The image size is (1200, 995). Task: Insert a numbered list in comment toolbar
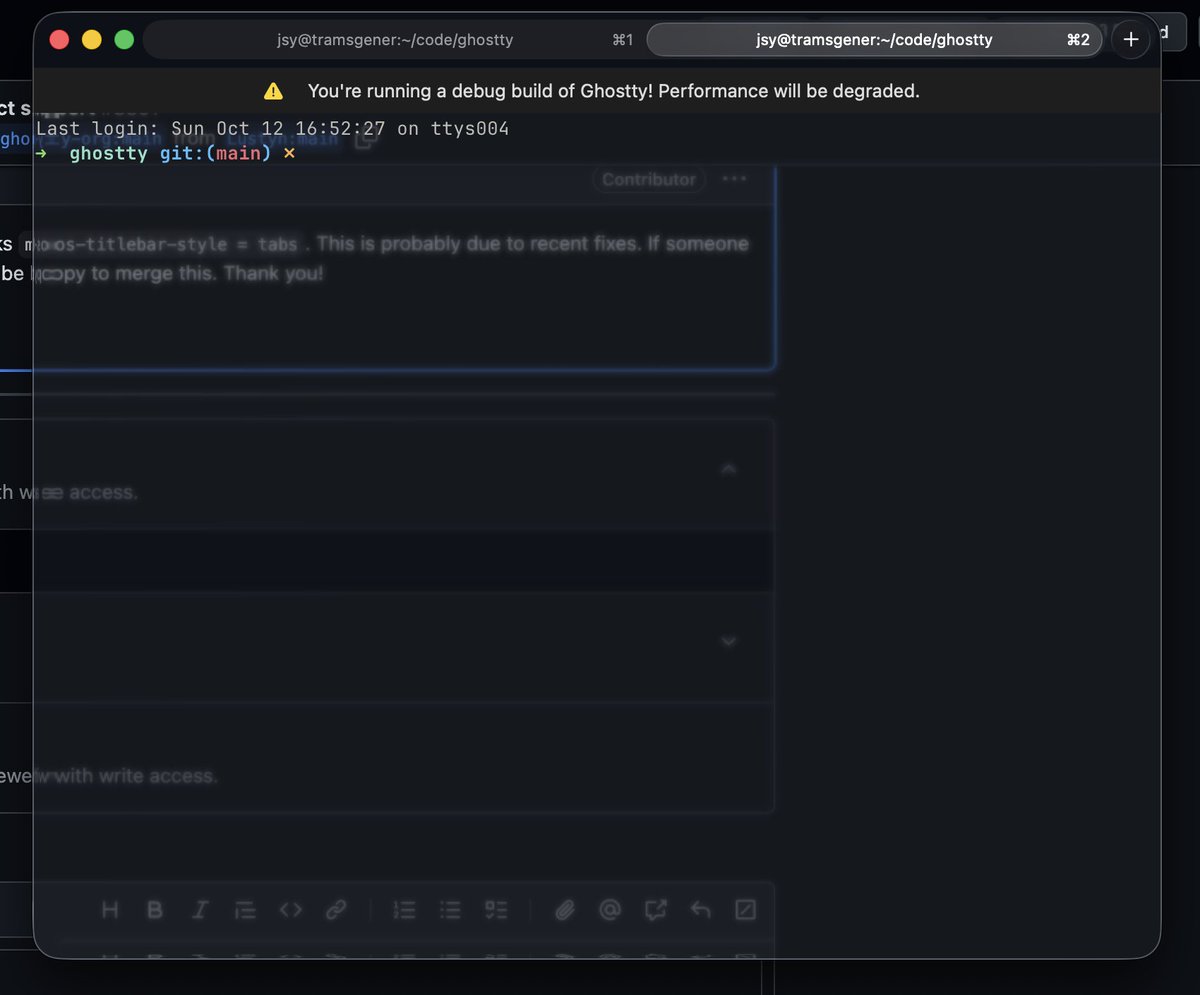pyautogui.click(x=404, y=909)
